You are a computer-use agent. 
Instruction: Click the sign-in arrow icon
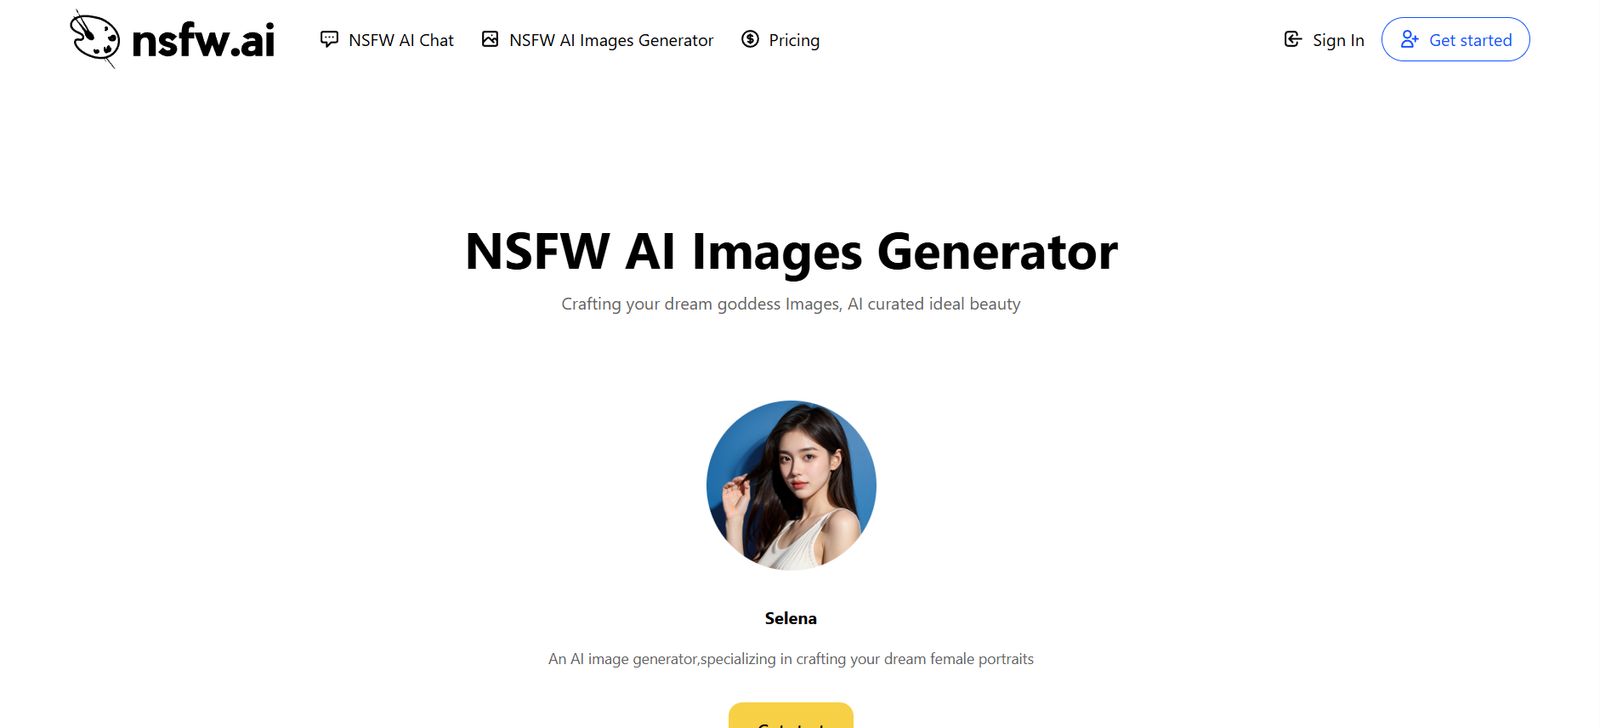tap(1293, 39)
